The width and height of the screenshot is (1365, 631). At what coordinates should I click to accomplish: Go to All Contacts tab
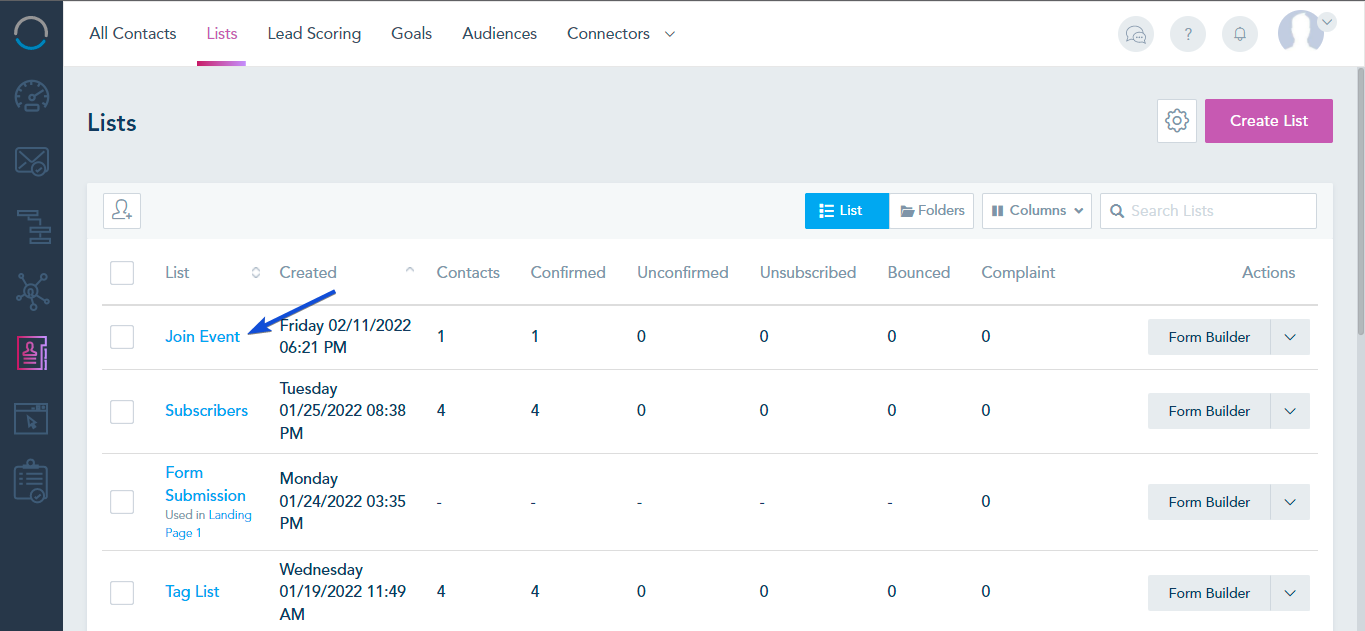133,34
